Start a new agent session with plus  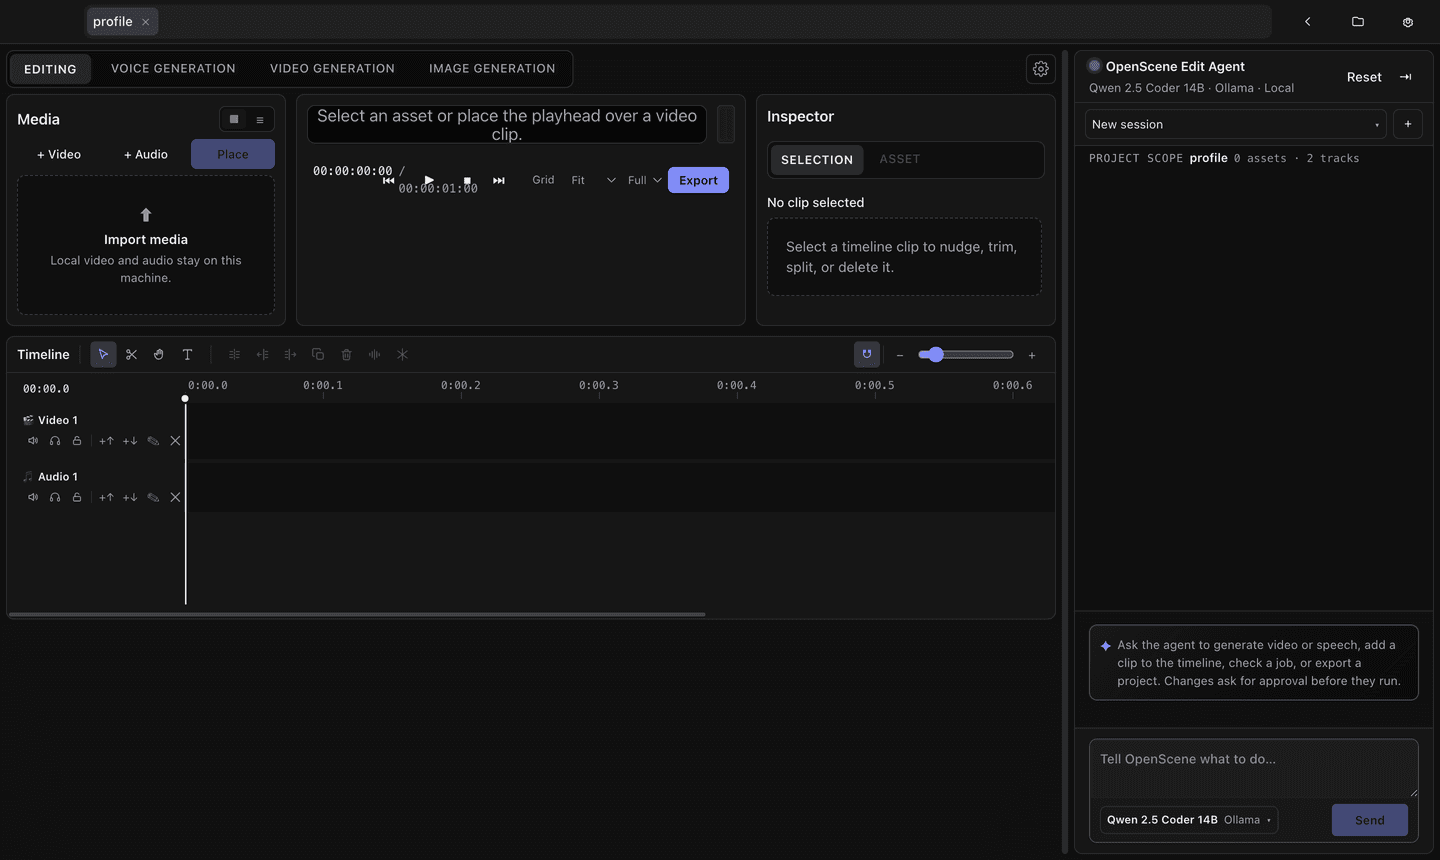(x=1408, y=124)
